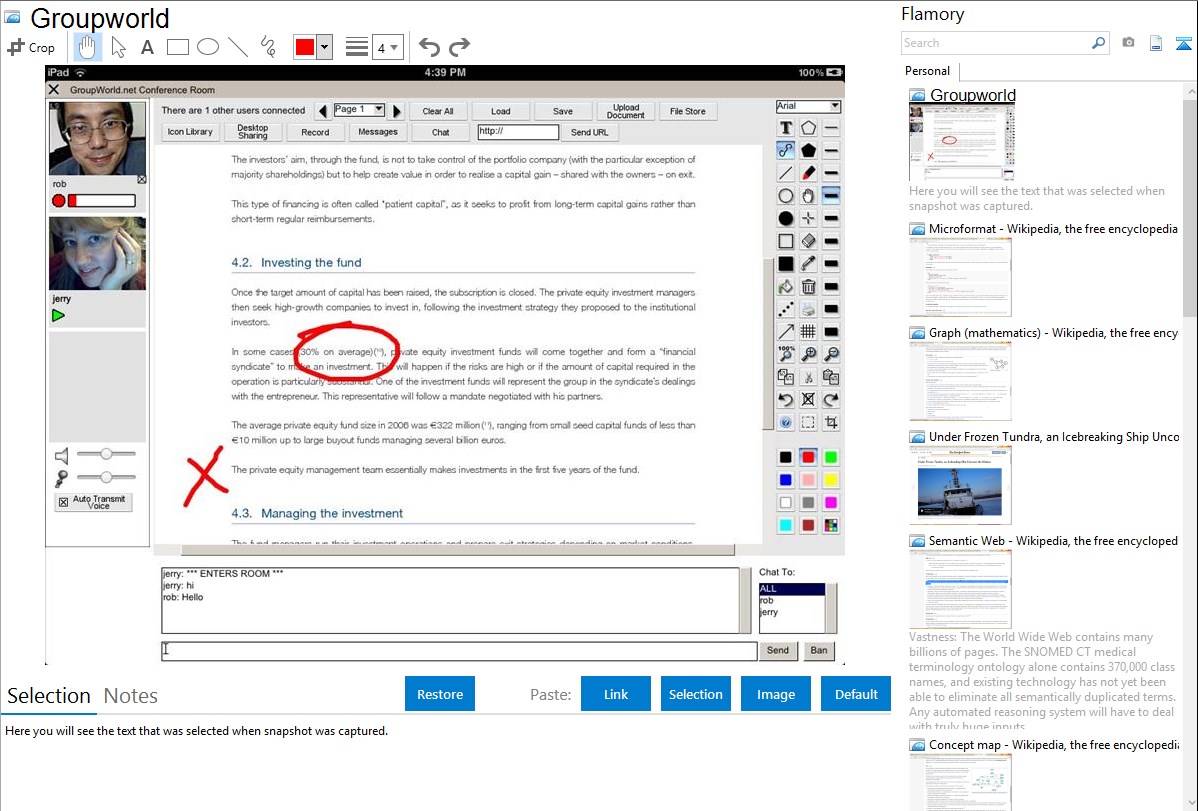Open the Personal tab in Flamory panel

927,71
